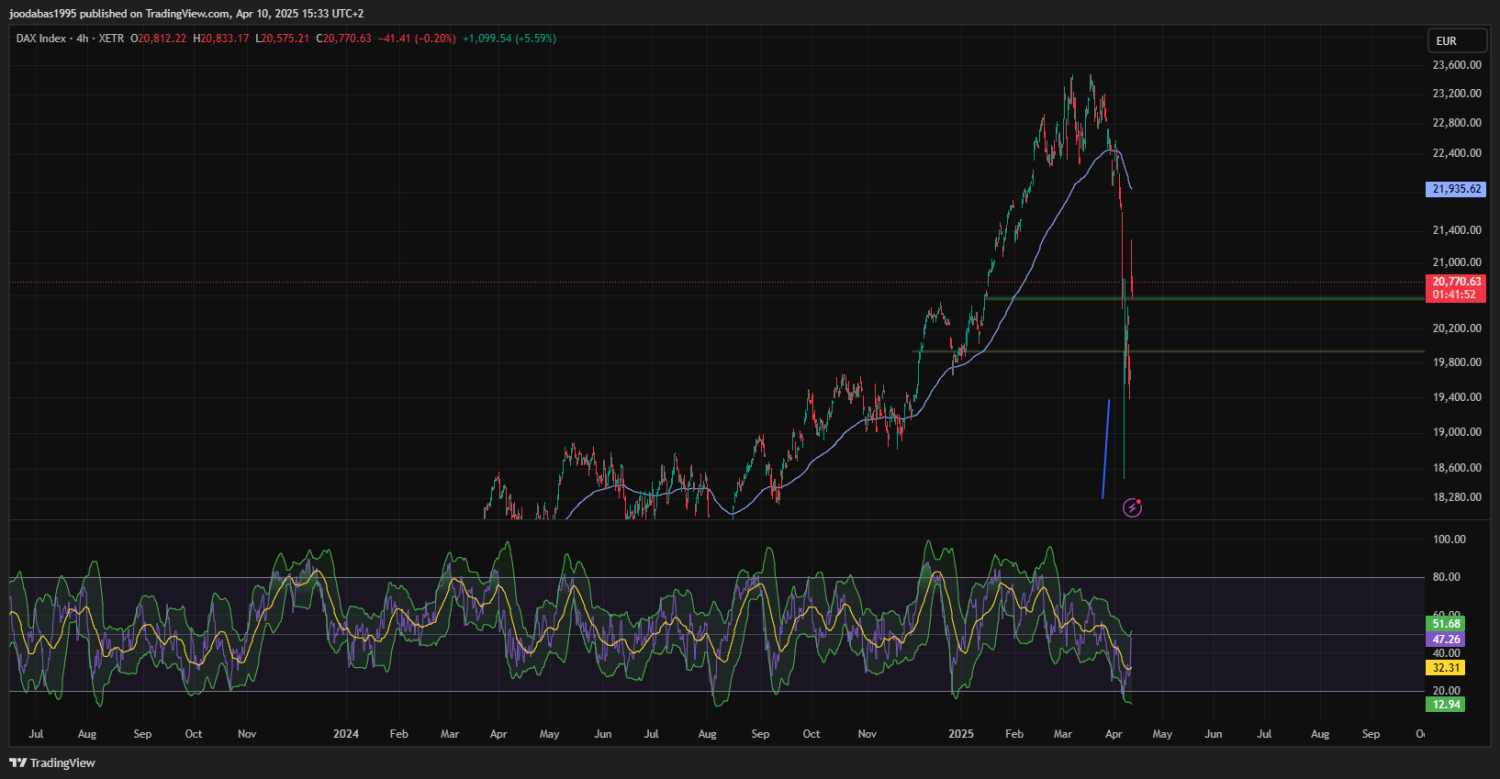The width and height of the screenshot is (1500, 779).
Task: Click the red close value C20,770.63 in the legend
Action: tap(343, 38)
